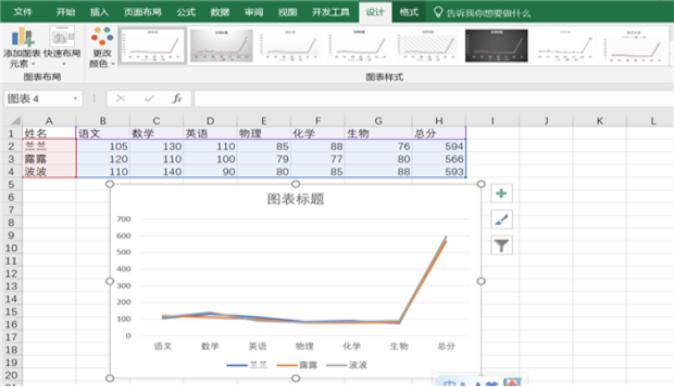Switch to the 公式 ribbon tab

click(x=186, y=12)
